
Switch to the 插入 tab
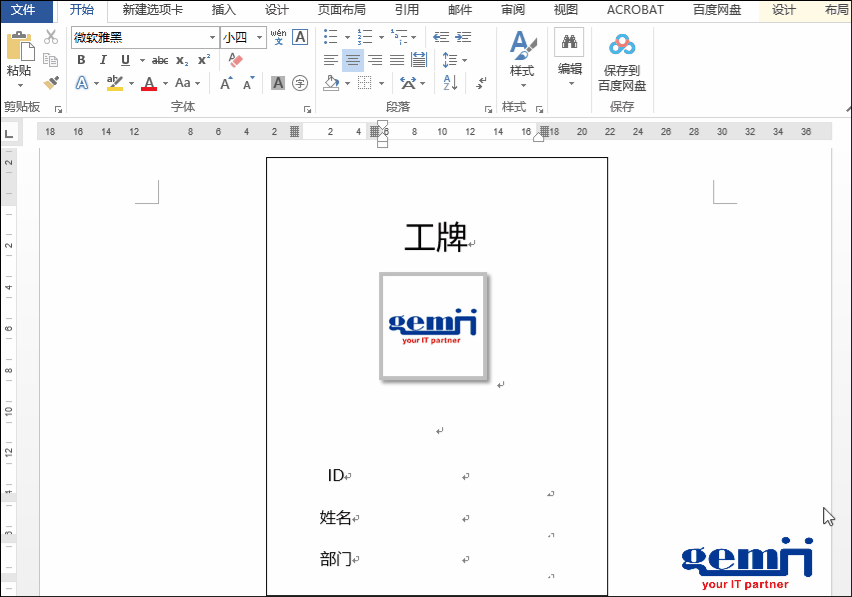224,10
